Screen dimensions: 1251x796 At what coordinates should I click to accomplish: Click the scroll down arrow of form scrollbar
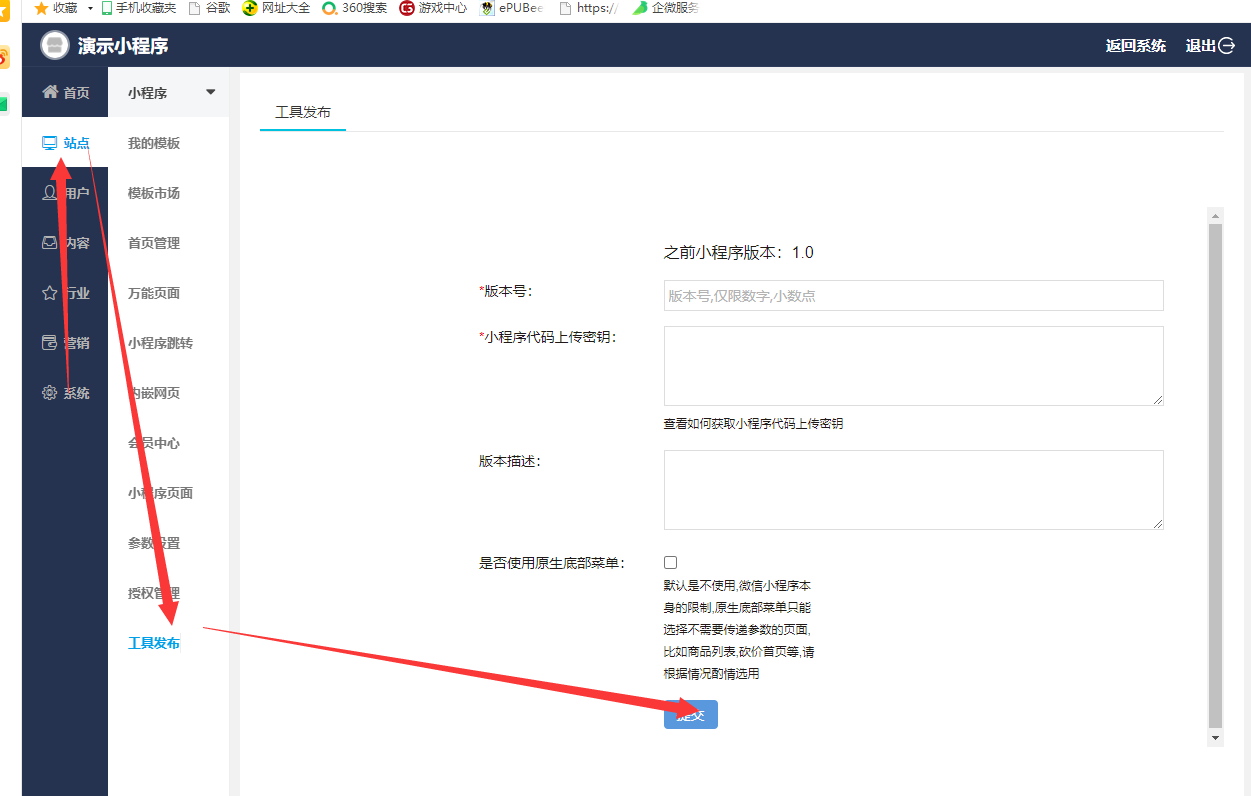pyautogui.click(x=1215, y=738)
